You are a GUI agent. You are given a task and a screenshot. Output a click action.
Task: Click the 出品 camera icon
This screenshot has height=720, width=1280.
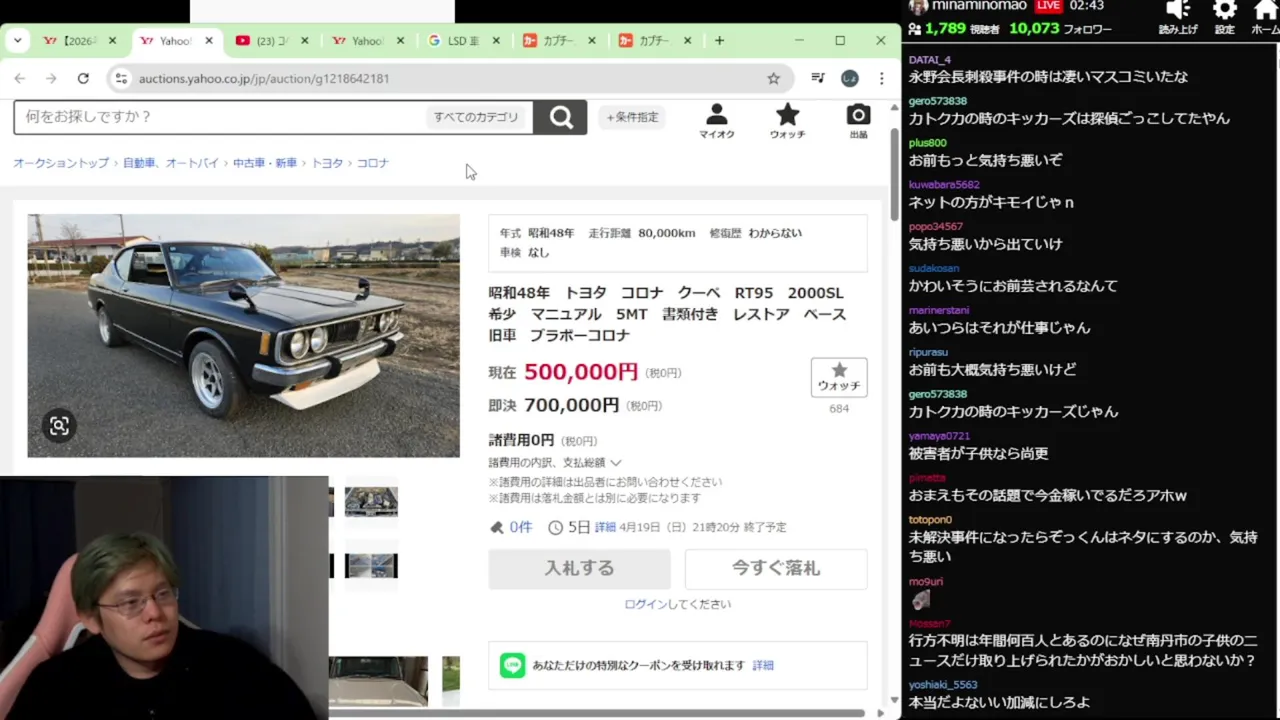pyautogui.click(x=858, y=121)
